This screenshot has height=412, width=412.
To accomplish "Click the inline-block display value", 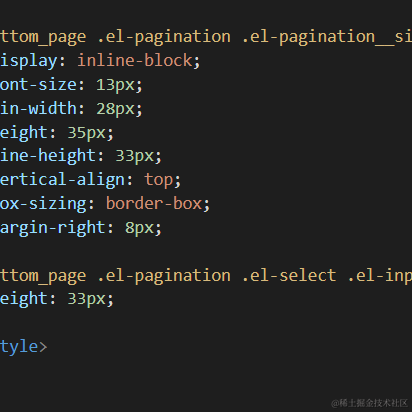I will tap(135, 61).
